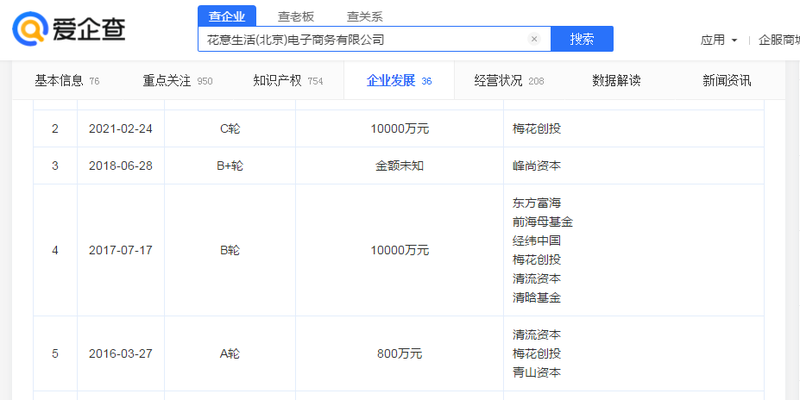Click investor 青山资本 in the A round row
The height and width of the screenshot is (400, 800).
(x=536, y=372)
